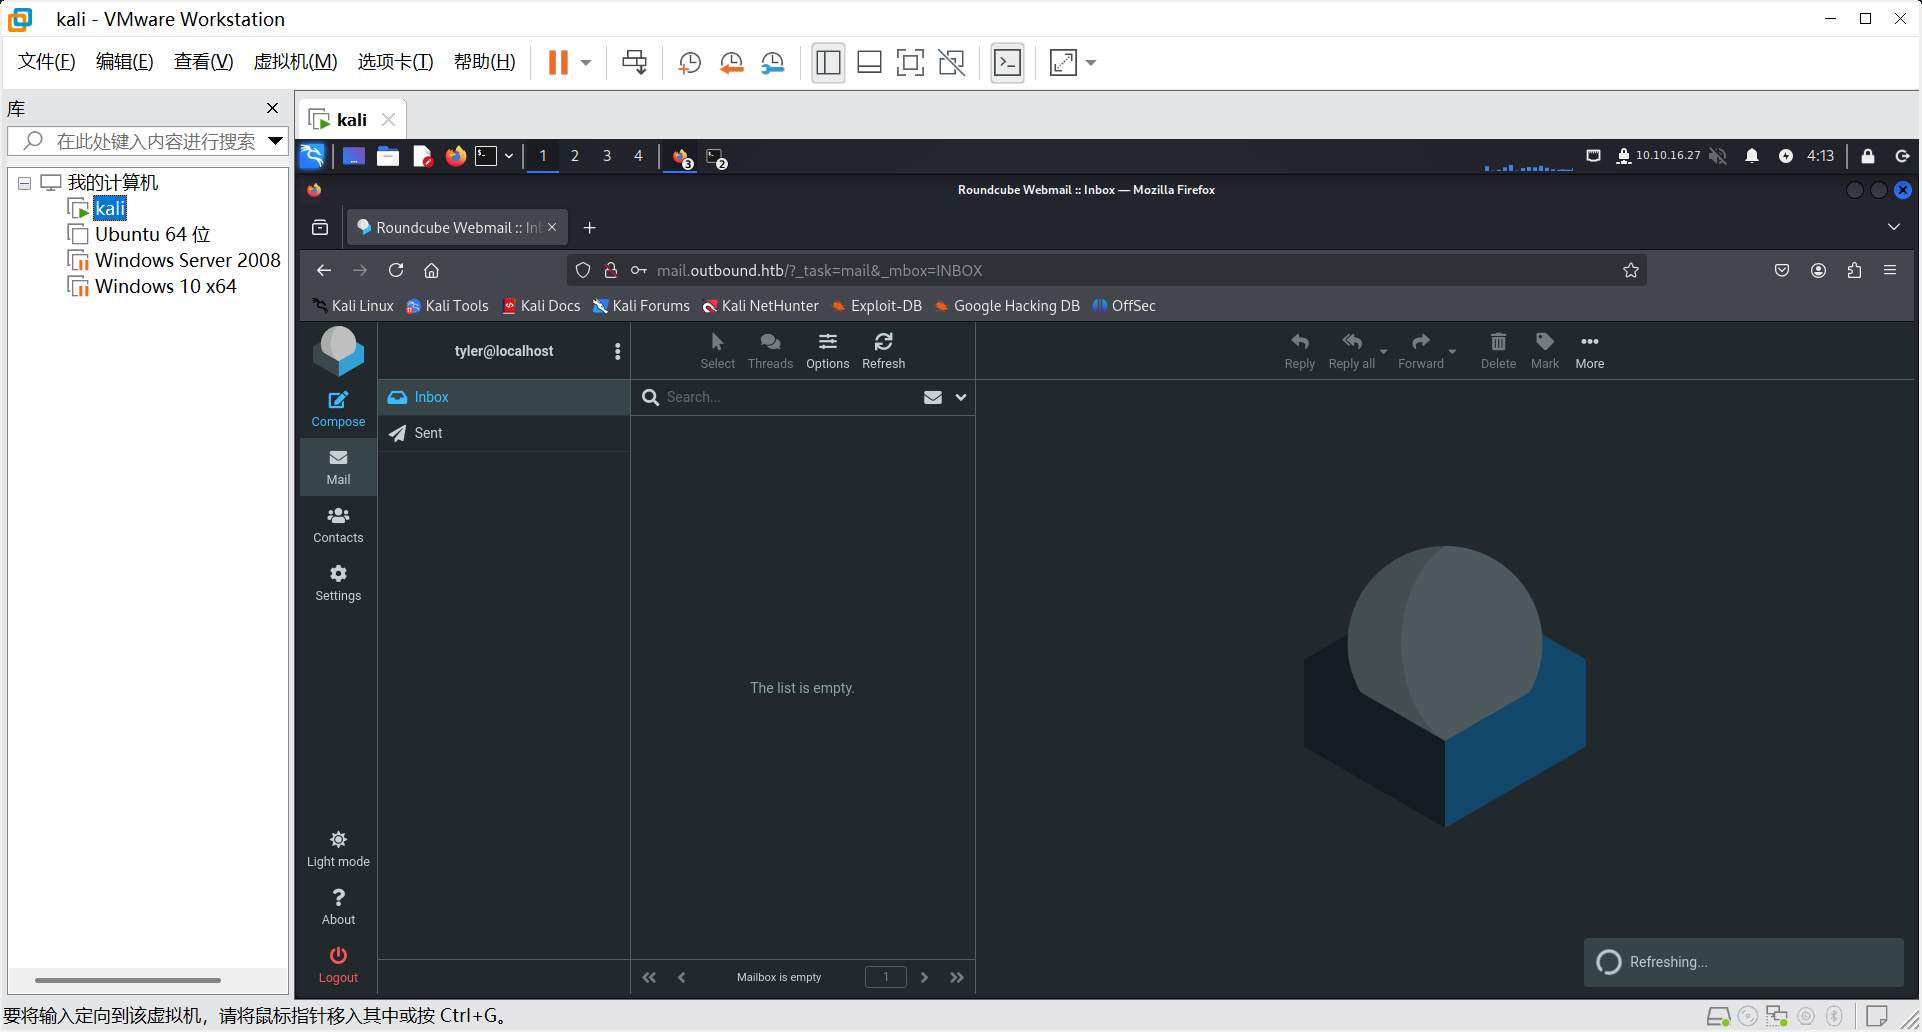This screenshot has width=1922, height=1032.
Task: Collapse 我的计算机 tree node
Action: [24, 183]
